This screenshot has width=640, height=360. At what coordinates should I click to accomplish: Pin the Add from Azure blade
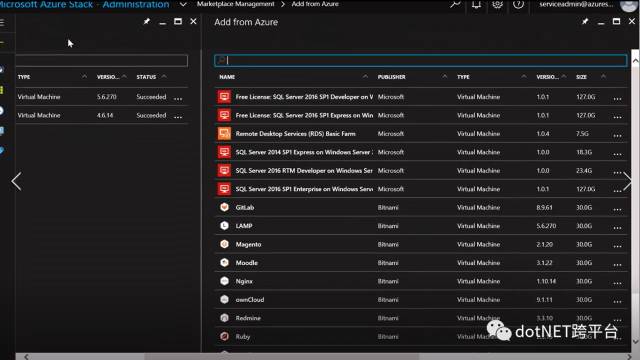click(x=585, y=21)
